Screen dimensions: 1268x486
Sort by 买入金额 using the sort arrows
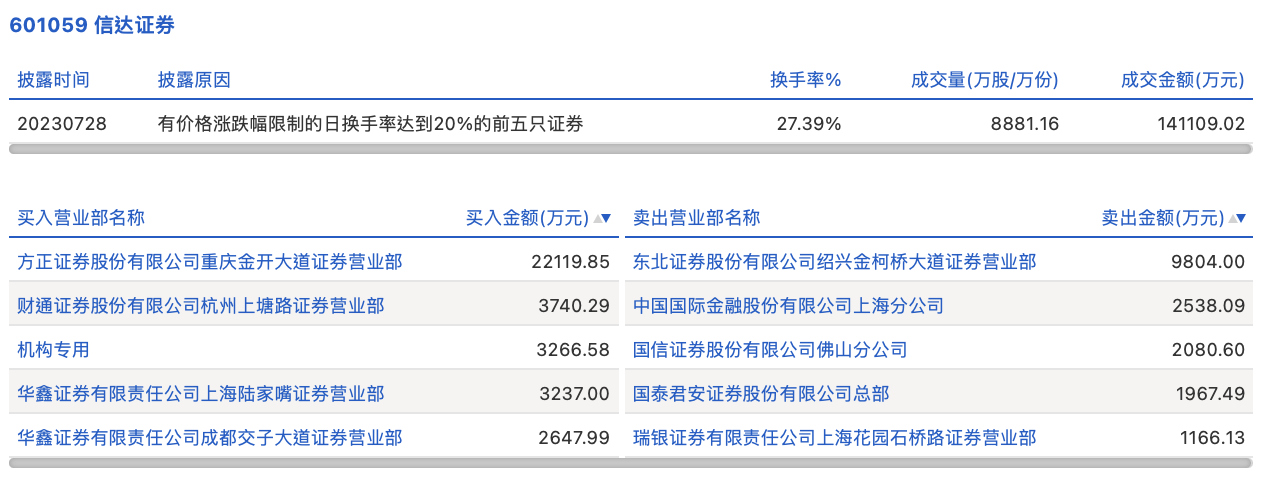tap(602, 218)
